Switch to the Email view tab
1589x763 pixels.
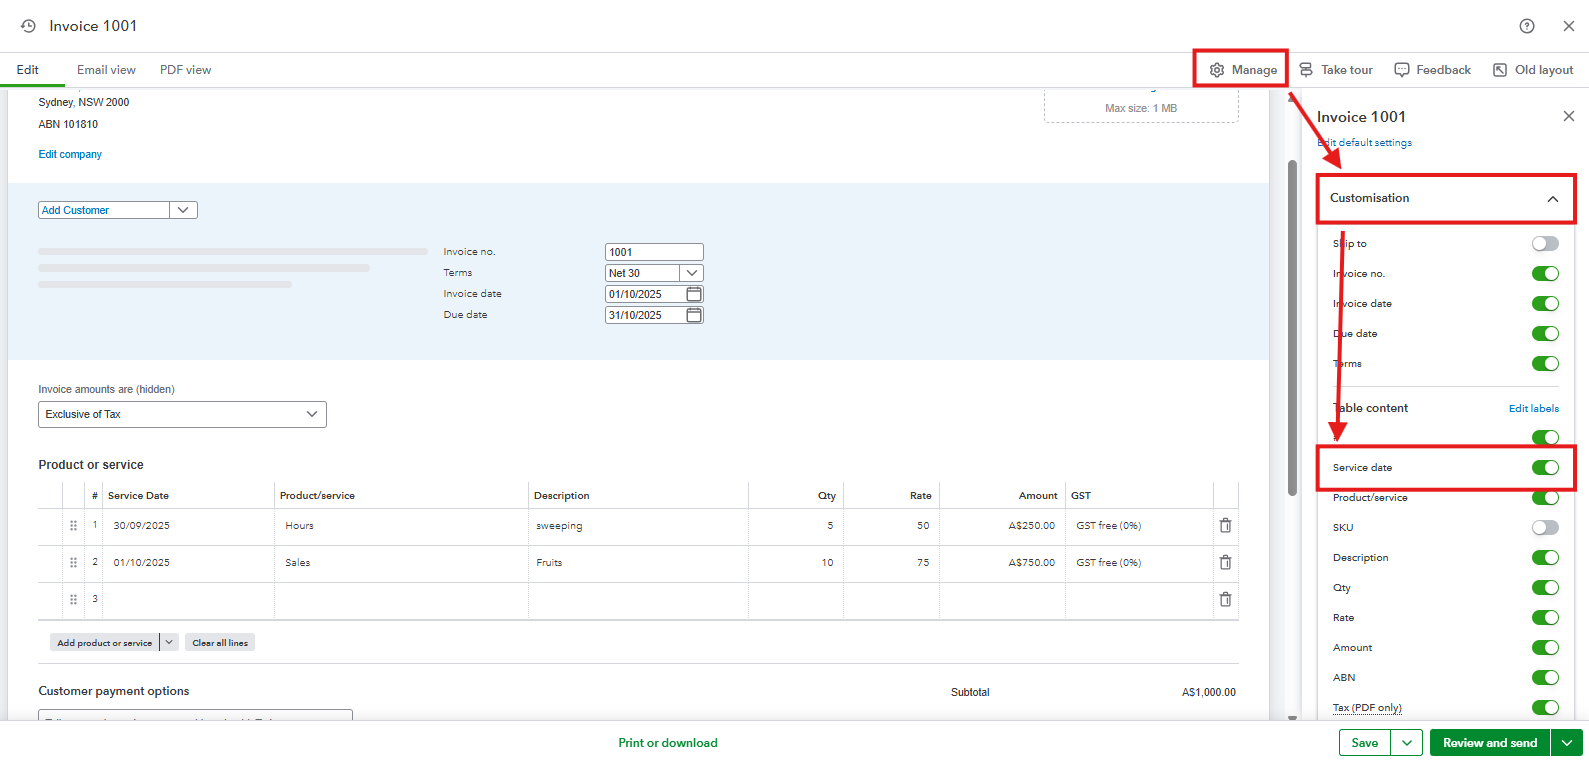(106, 70)
